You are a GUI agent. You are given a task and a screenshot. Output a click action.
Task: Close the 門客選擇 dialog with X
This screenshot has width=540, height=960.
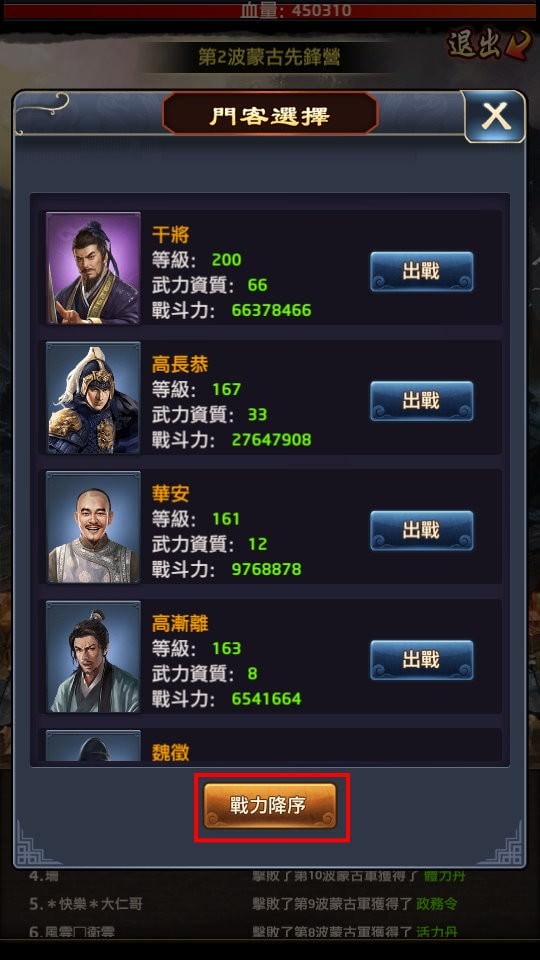495,116
